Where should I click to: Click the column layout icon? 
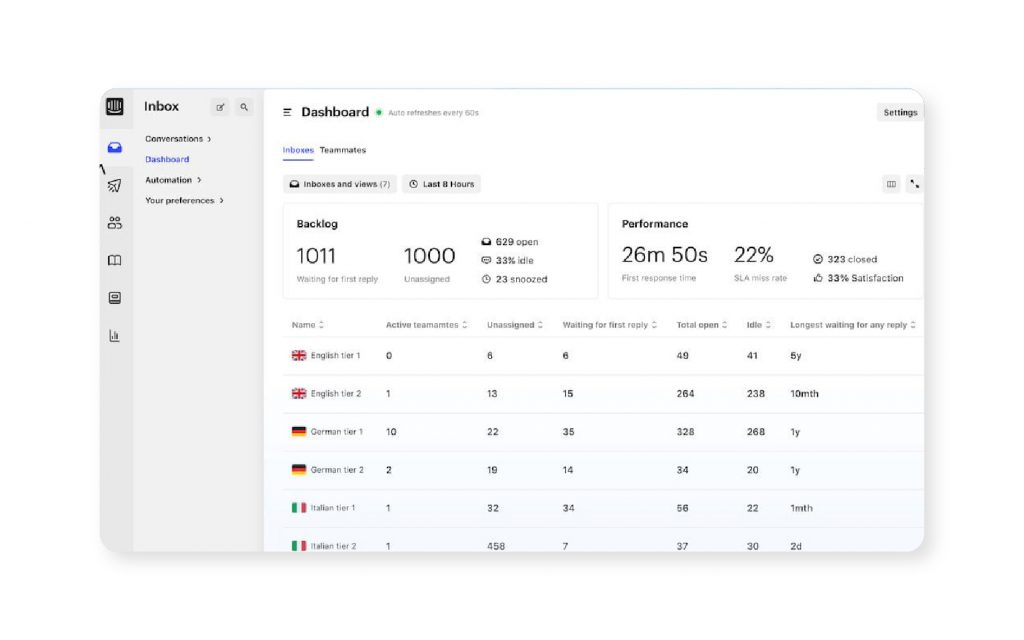pos(891,184)
